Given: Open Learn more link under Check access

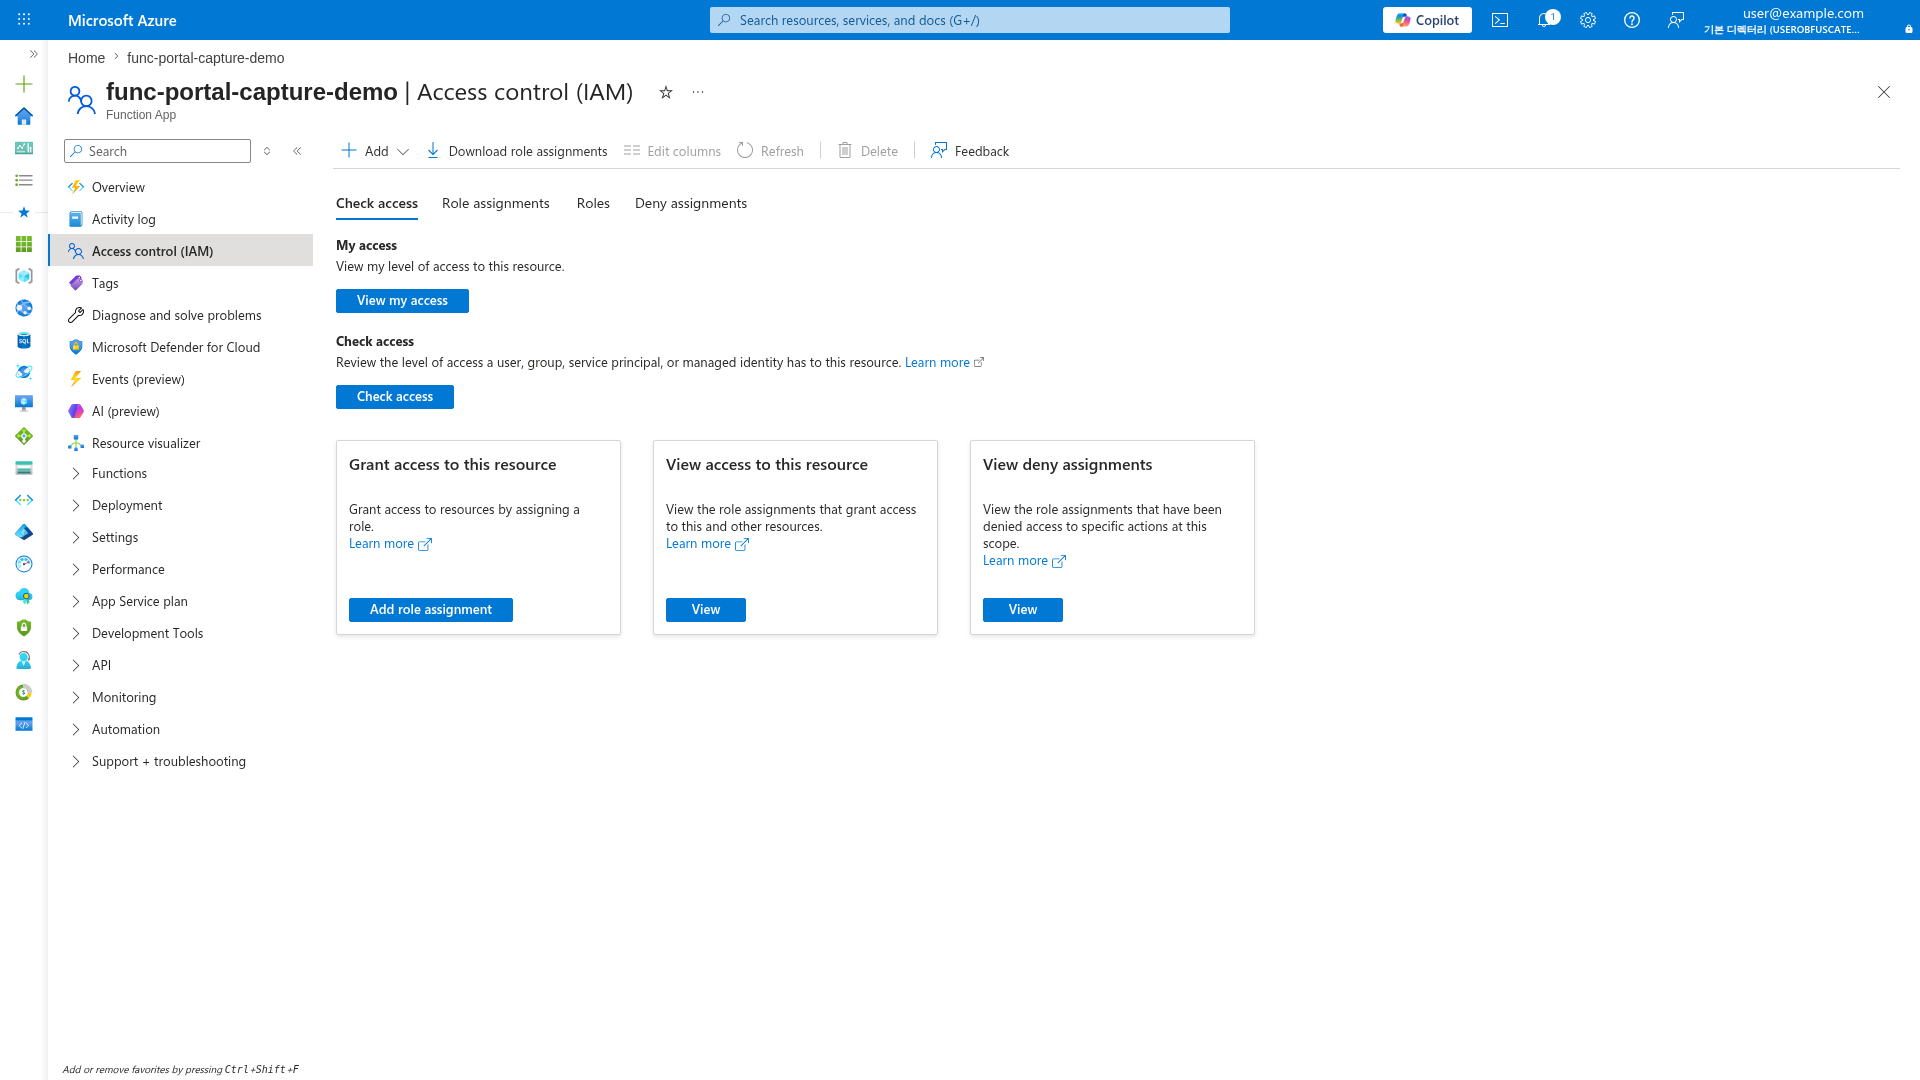Looking at the screenshot, I should coord(944,363).
